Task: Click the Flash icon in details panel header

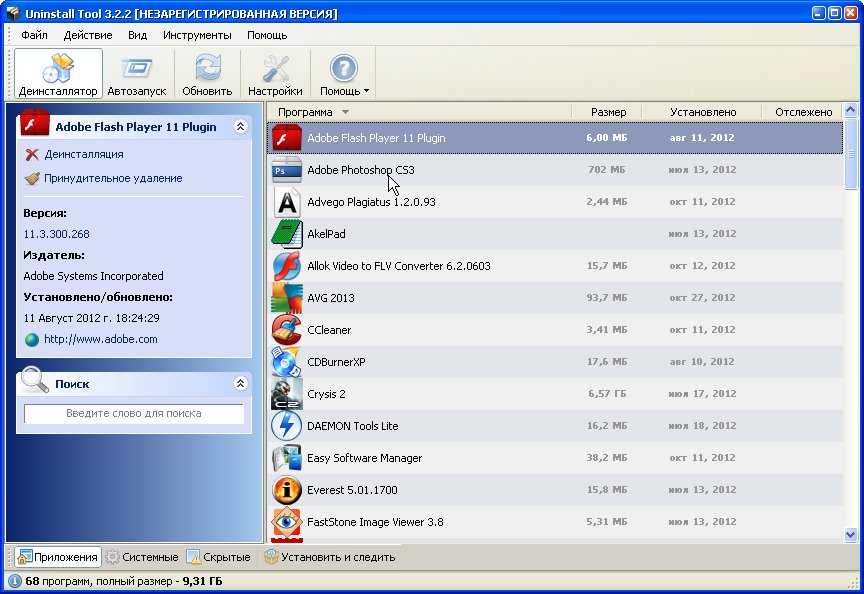Action: 35,123
